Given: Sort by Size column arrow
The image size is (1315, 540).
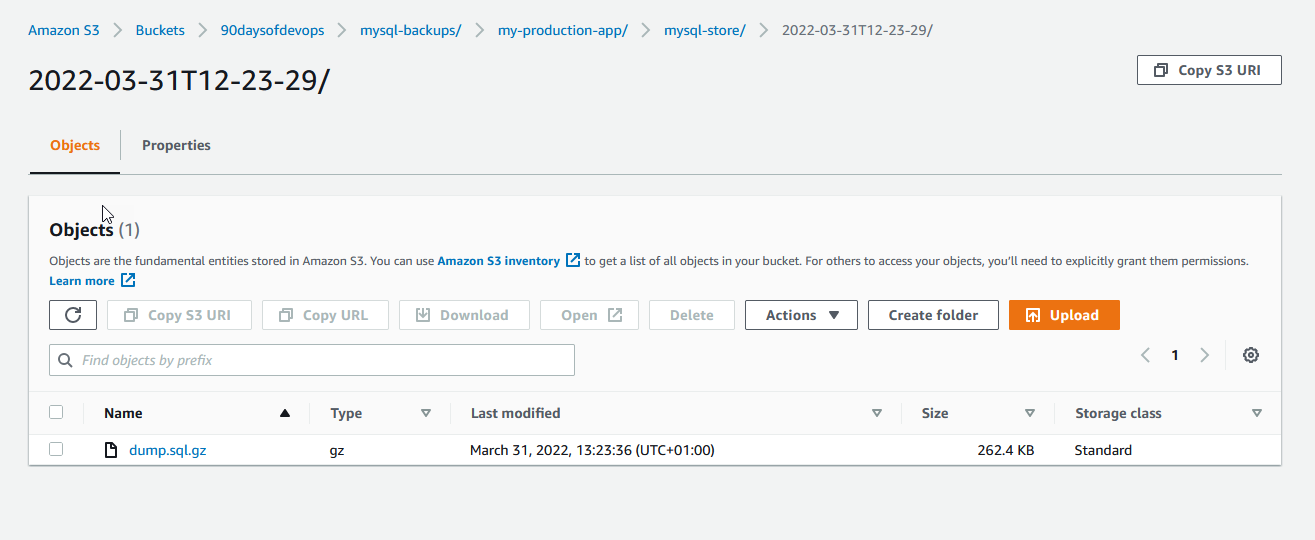Looking at the screenshot, I should point(1029,413).
